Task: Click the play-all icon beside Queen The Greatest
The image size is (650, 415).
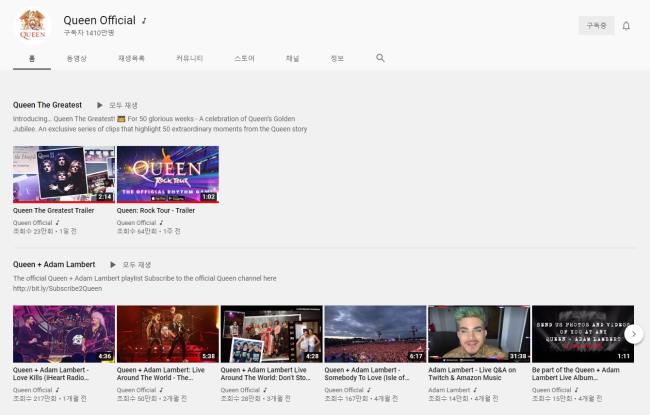Action: point(99,105)
